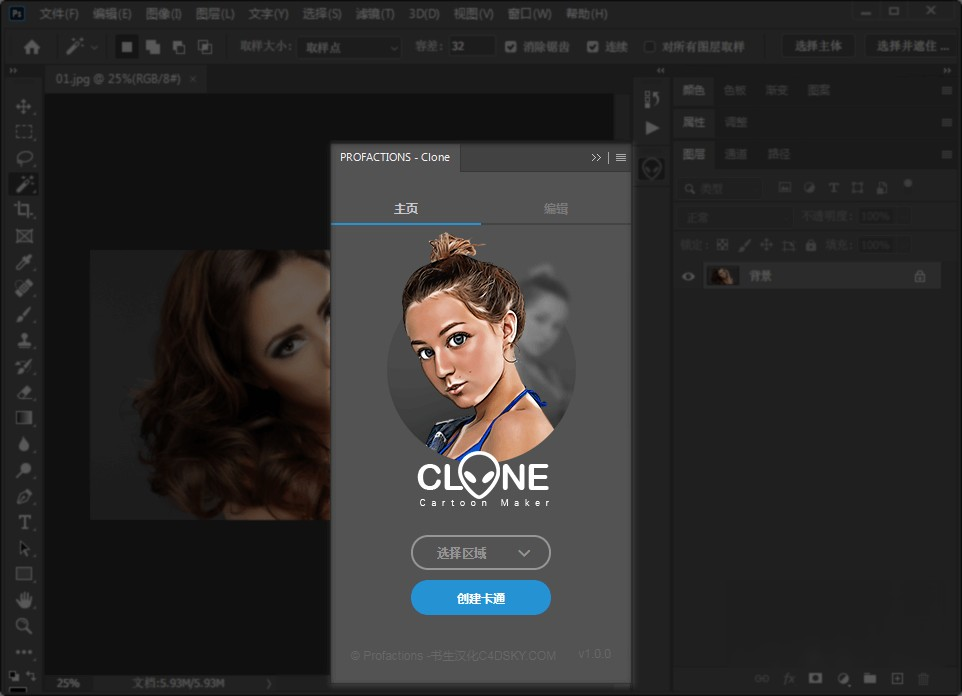This screenshot has height=696, width=962.
Task: Enable 对所有图层取样 checkbox
Action: (x=649, y=47)
